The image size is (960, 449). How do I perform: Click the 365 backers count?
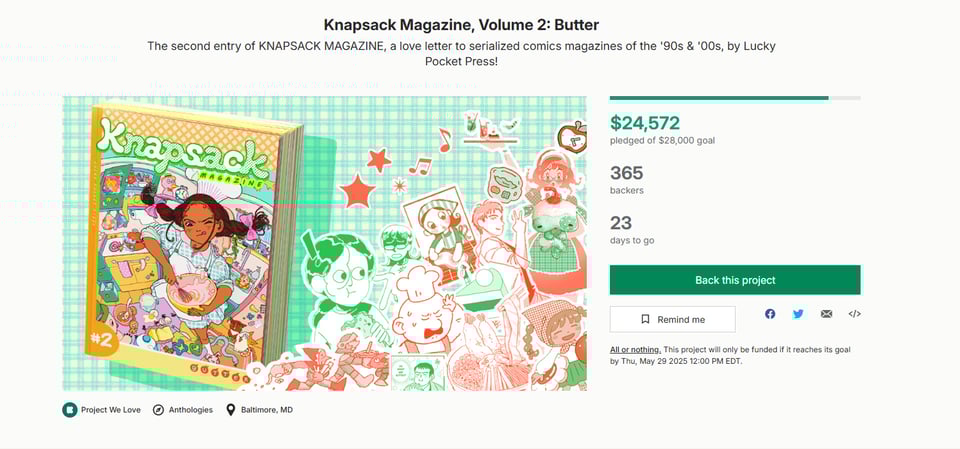click(x=627, y=173)
